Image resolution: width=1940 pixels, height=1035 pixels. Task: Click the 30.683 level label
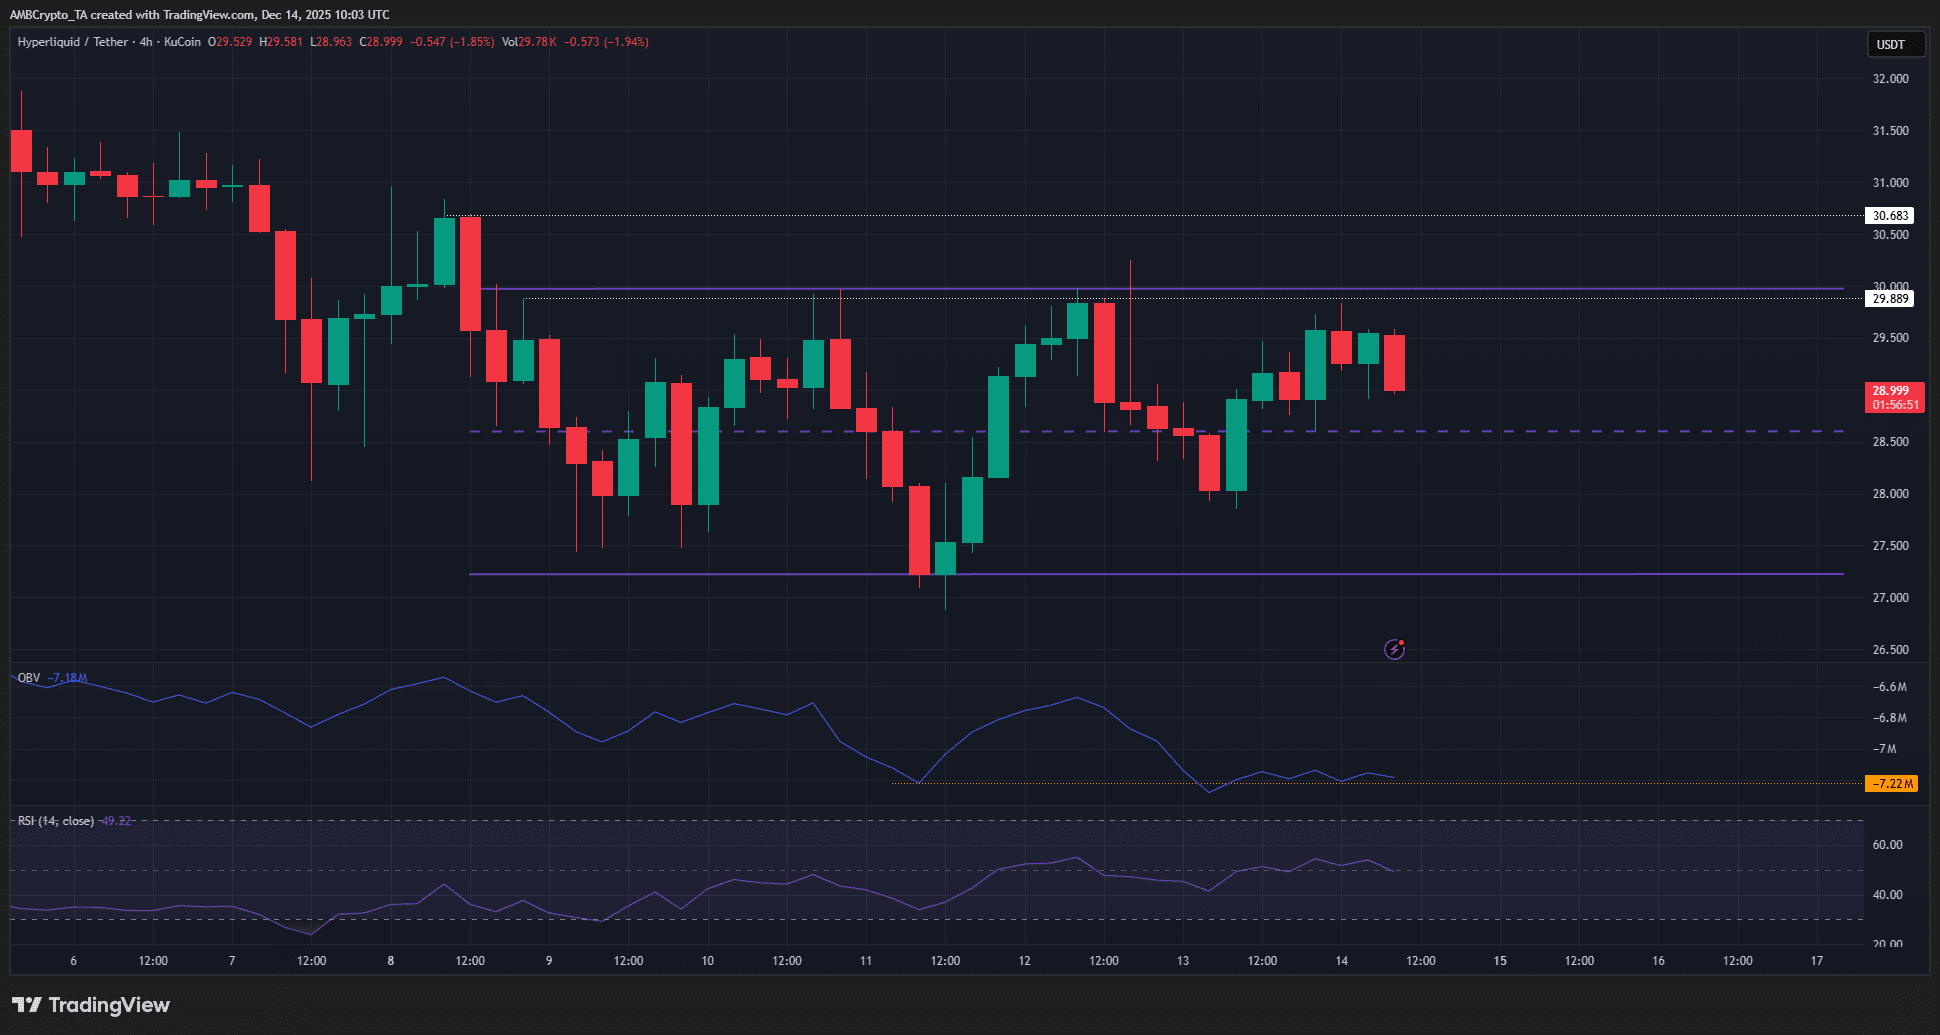tap(1890, 215)
